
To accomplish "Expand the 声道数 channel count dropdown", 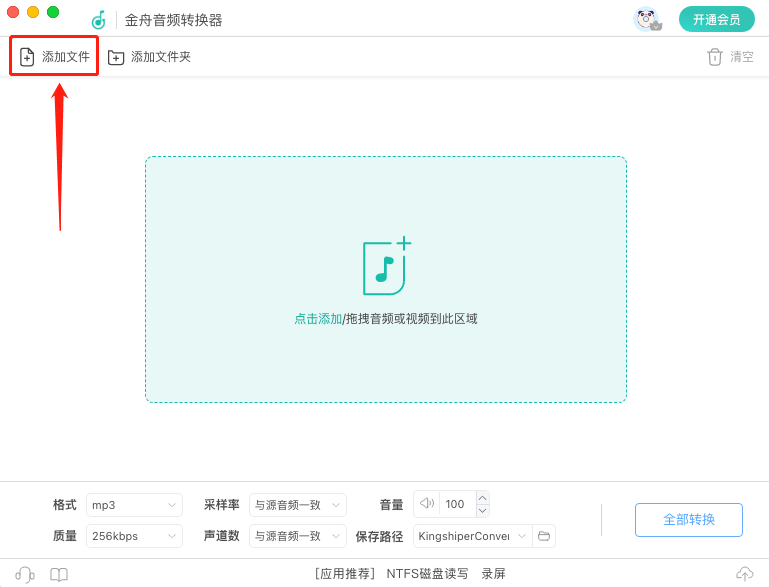I will coord(298,536).
